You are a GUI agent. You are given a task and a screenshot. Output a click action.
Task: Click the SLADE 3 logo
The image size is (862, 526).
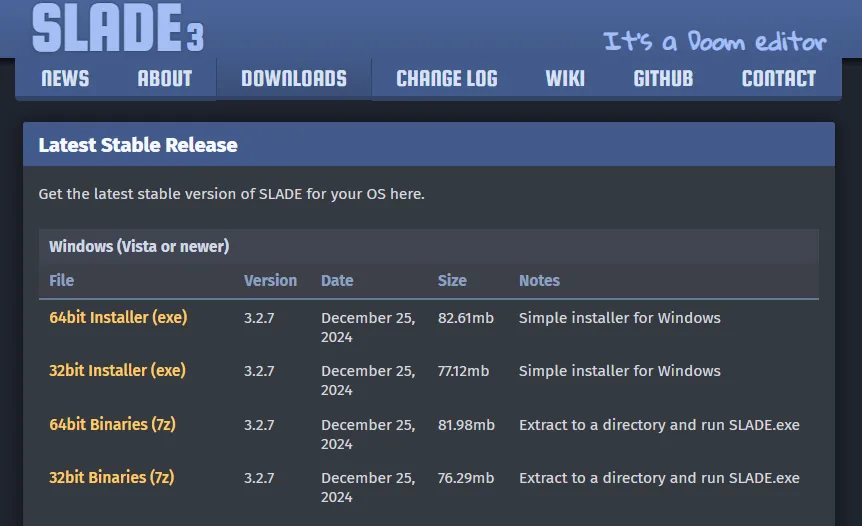[118, 27]
